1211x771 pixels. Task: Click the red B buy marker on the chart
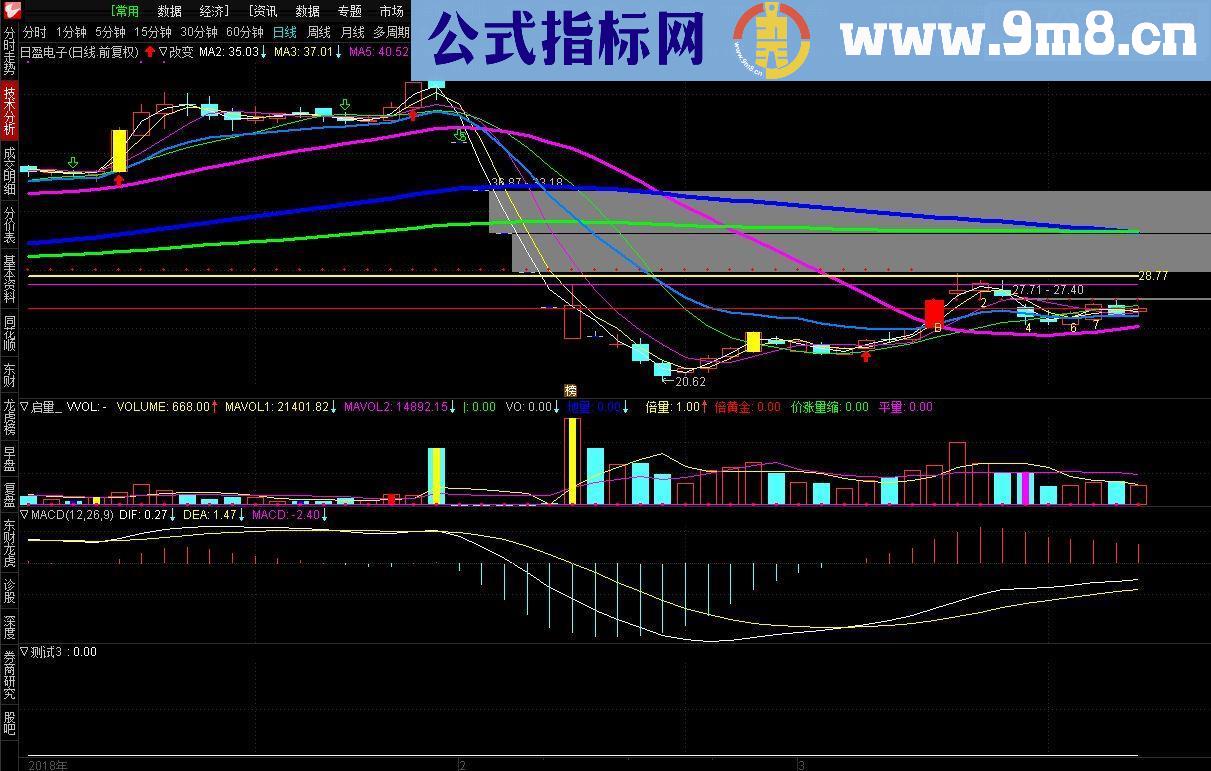click(938, 328)
